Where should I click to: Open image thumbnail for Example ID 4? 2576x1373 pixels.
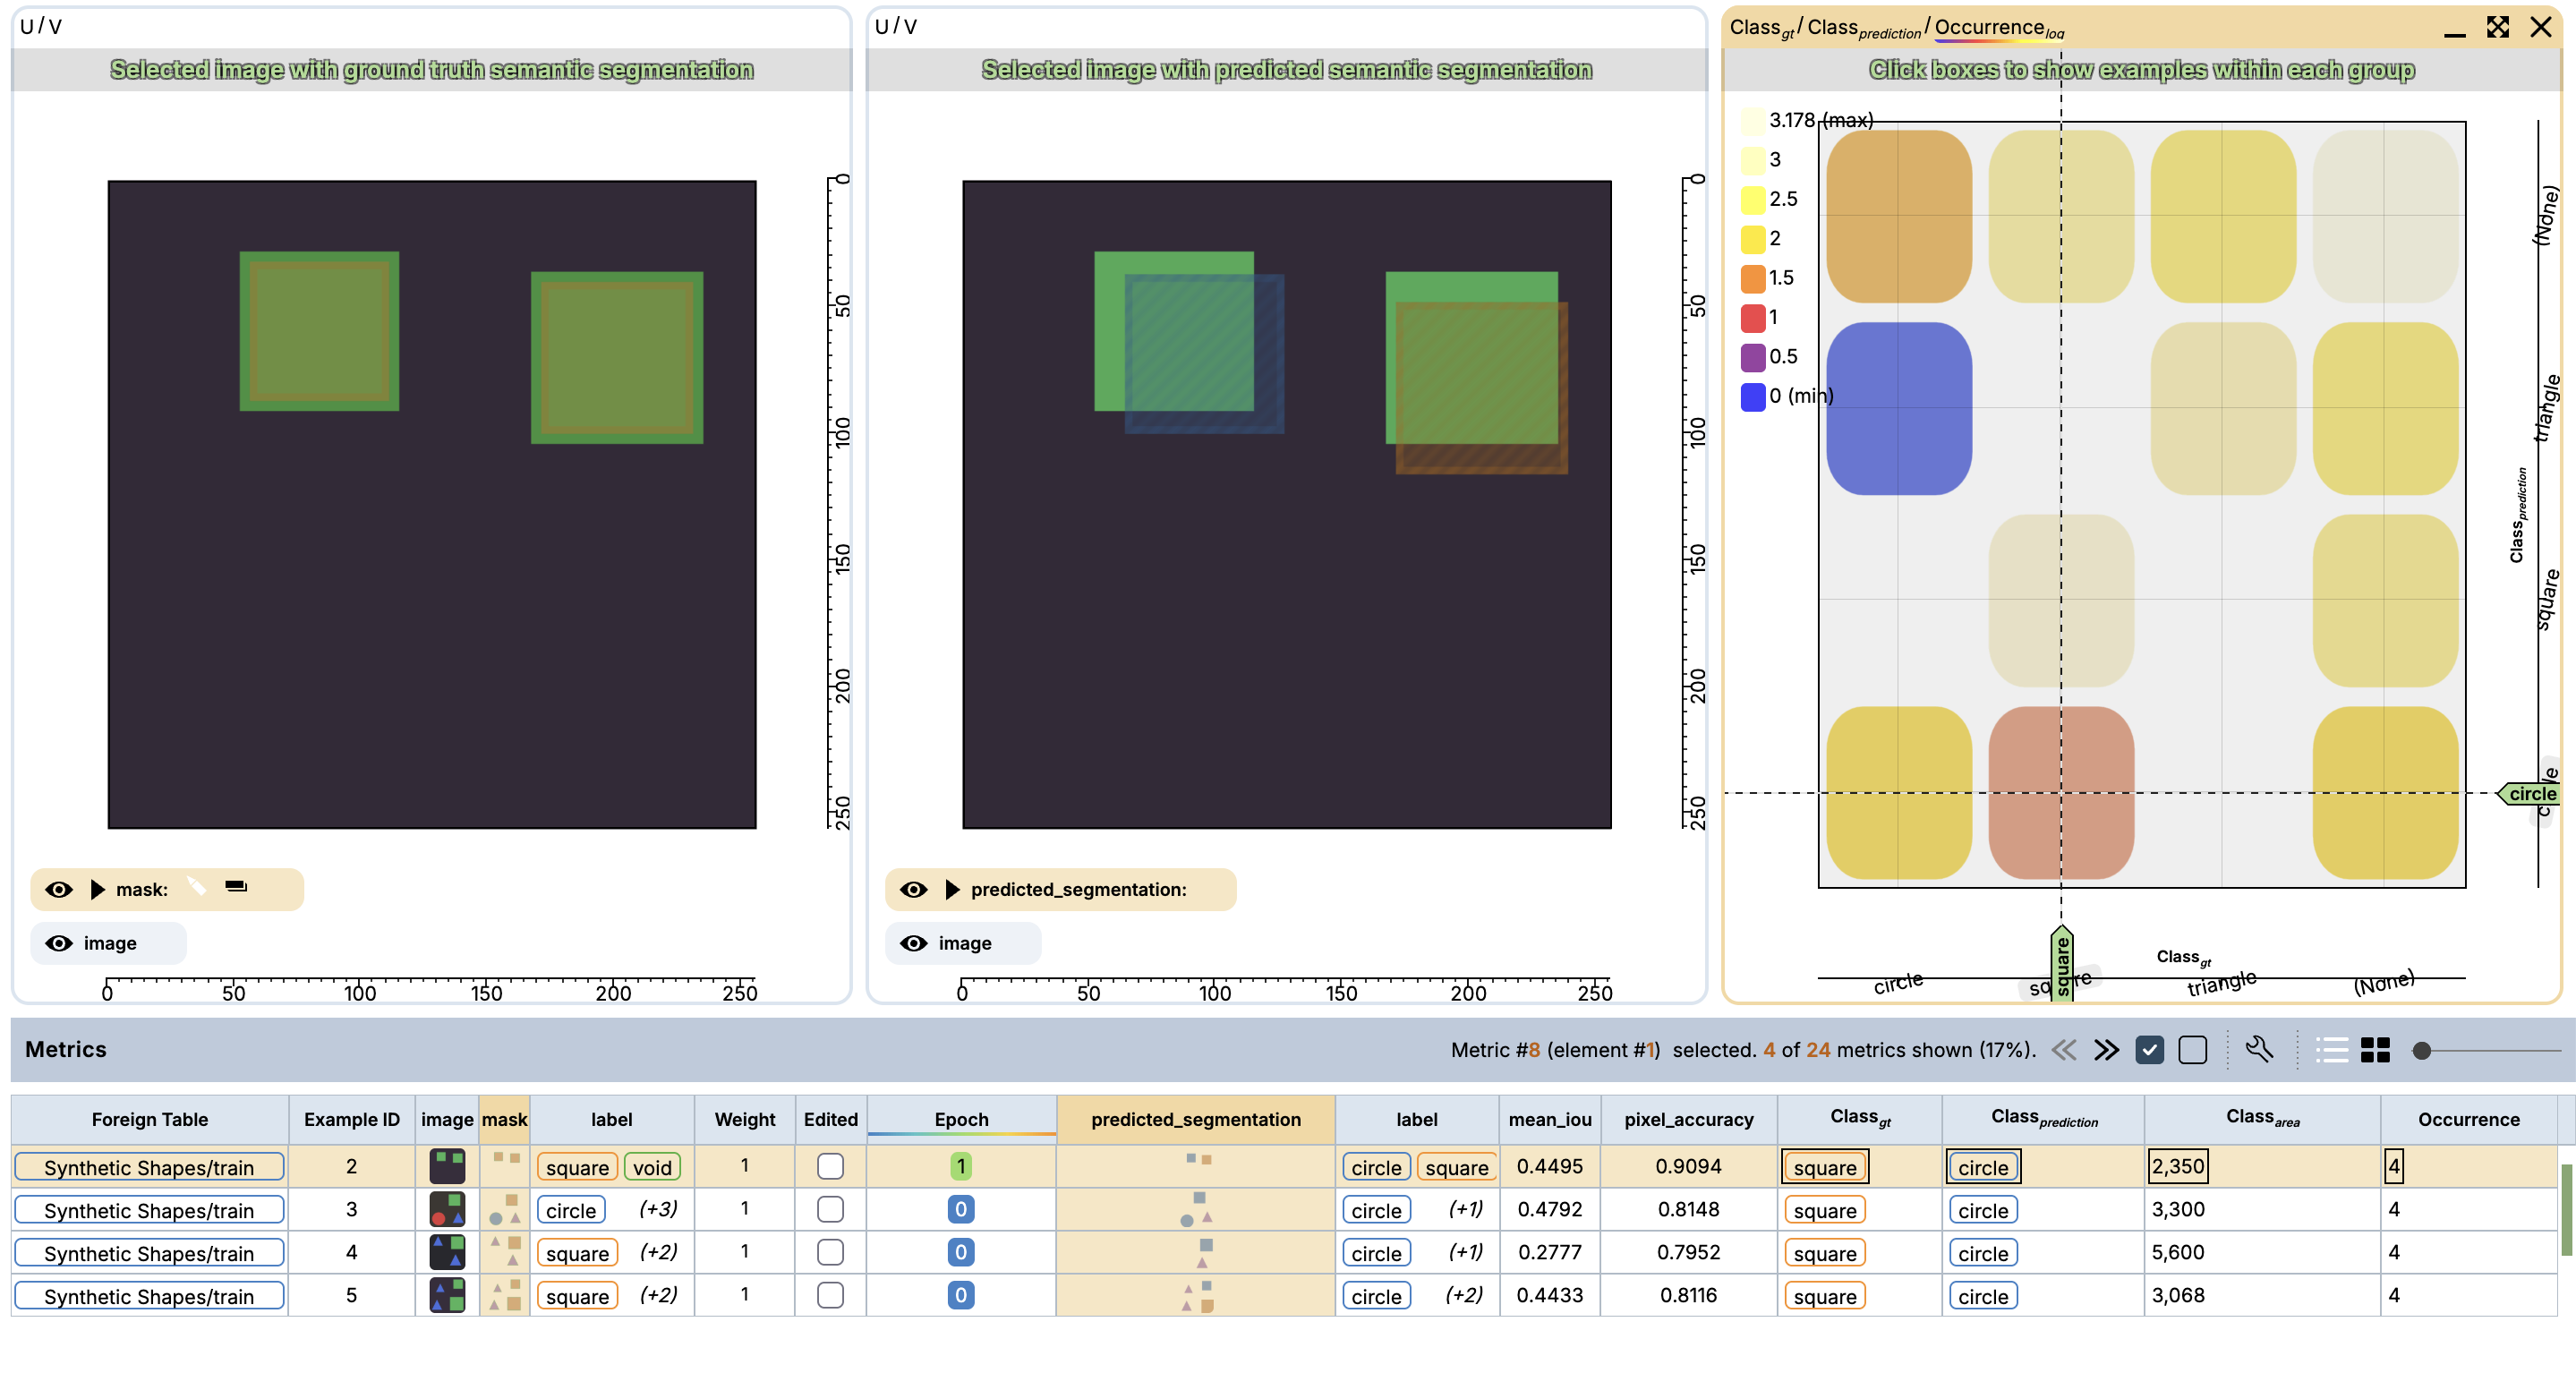coord(447,1252)
